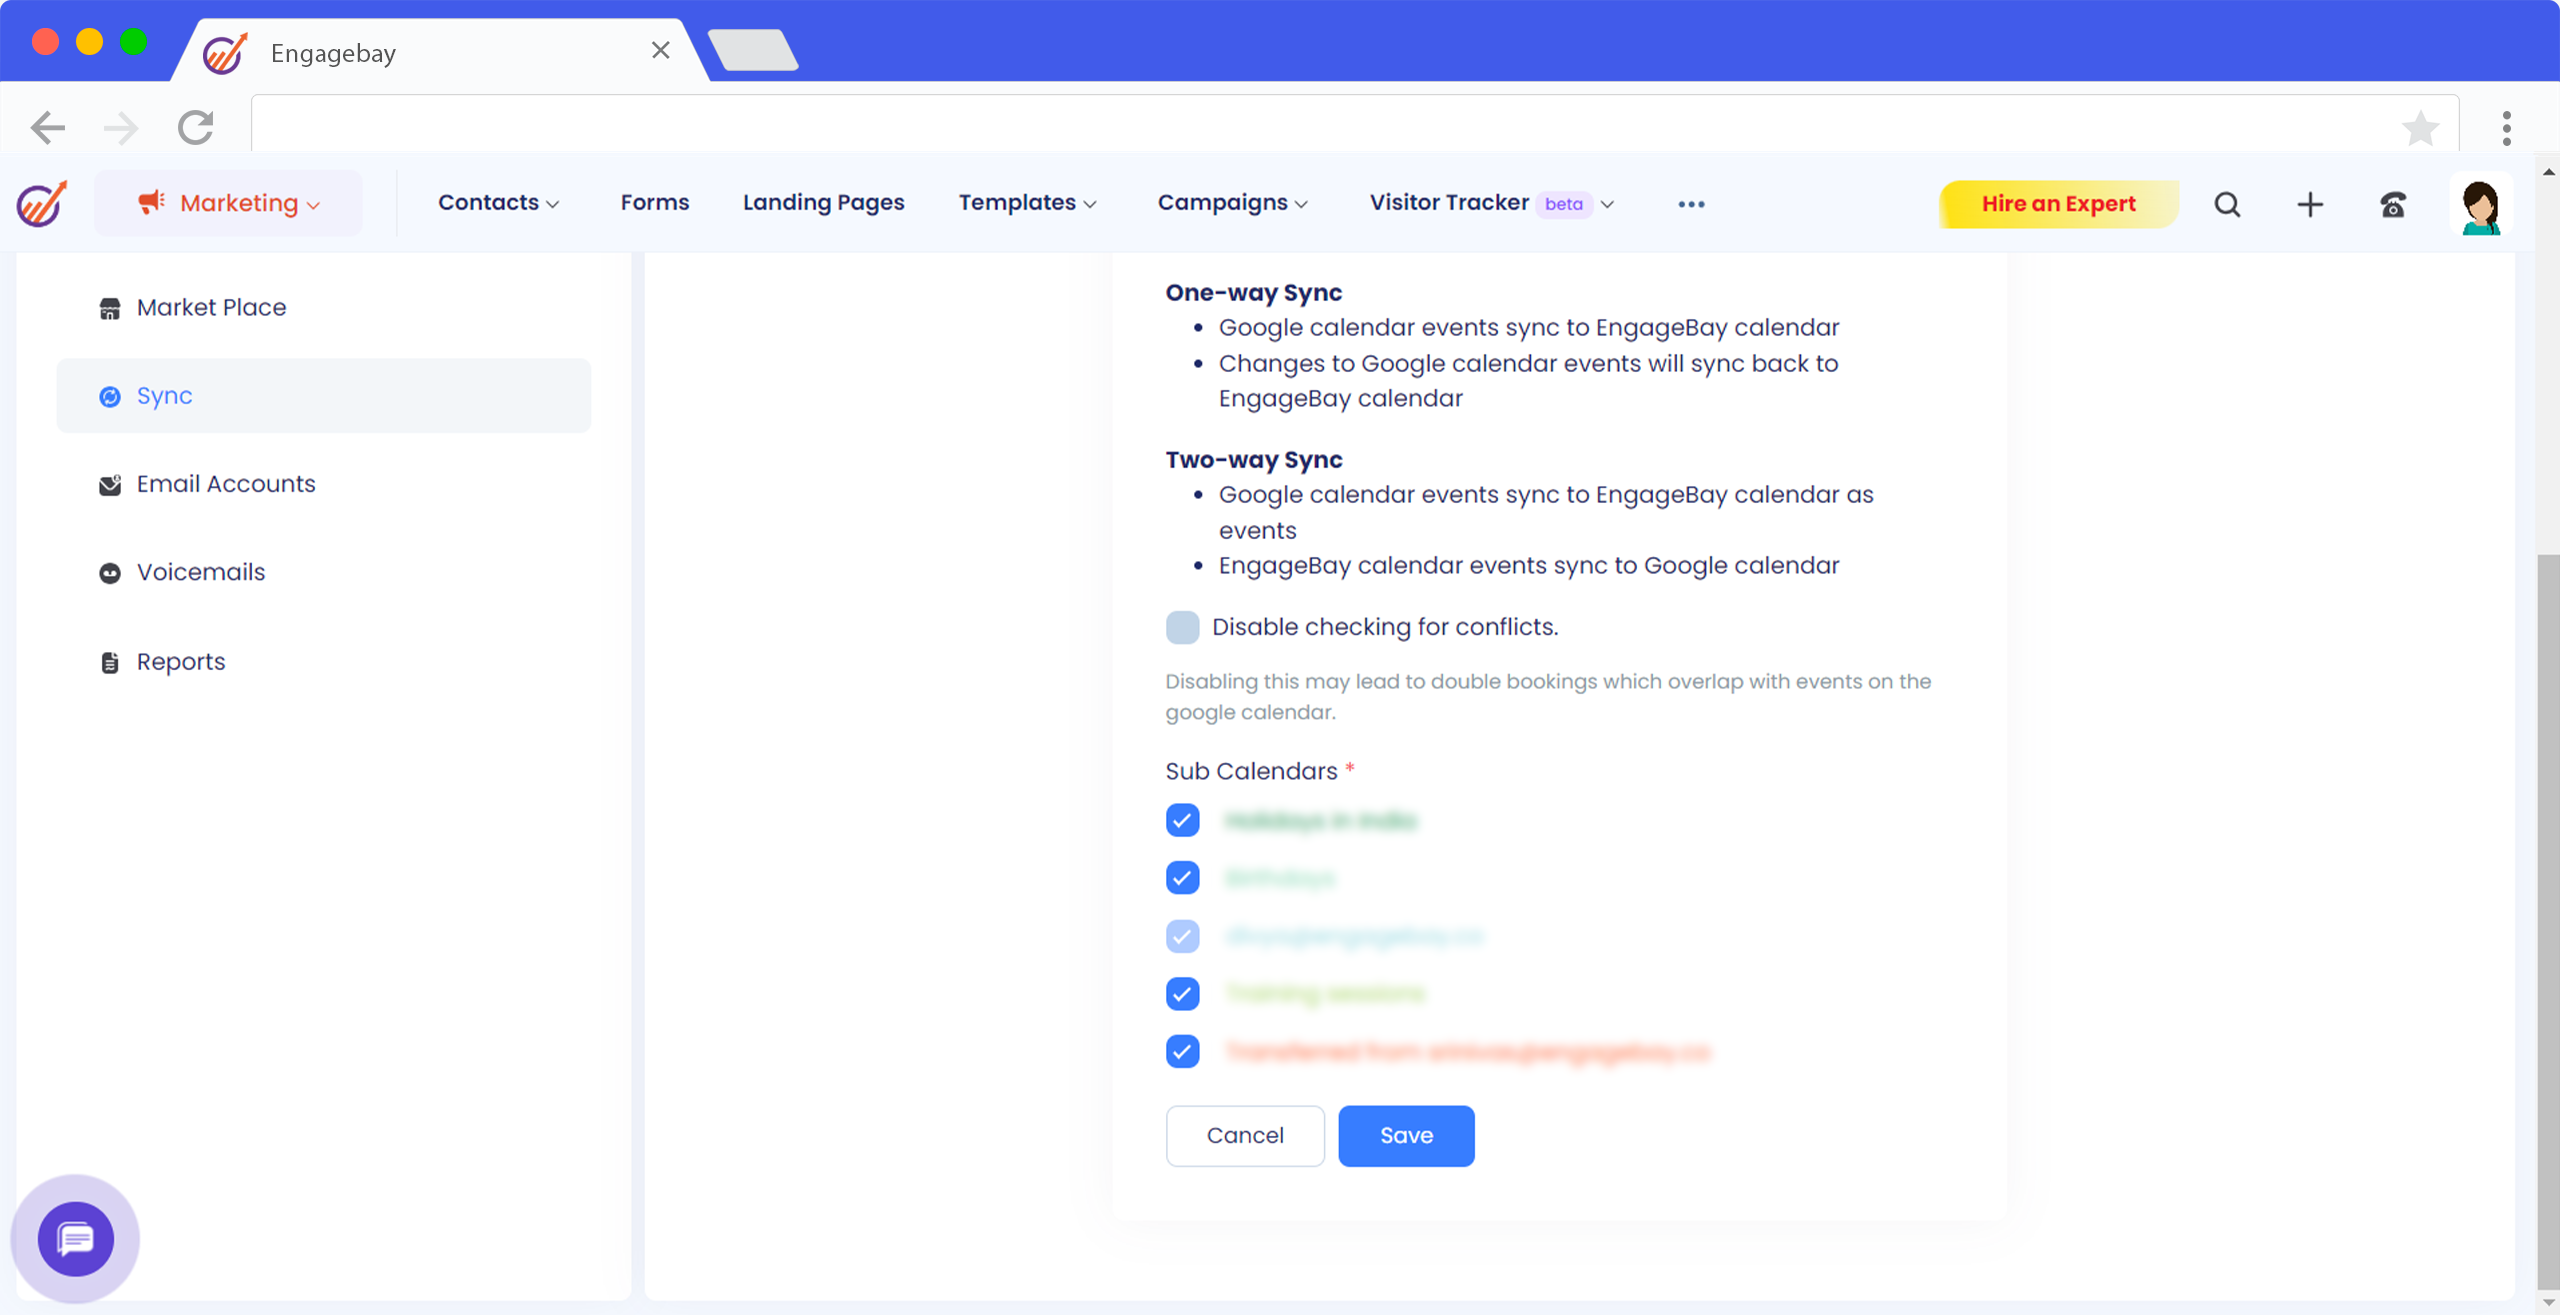Enable Disable checking for conflicts checkbox
This screenshot has height=1315, width=2560.
(x=1182, y=627)
